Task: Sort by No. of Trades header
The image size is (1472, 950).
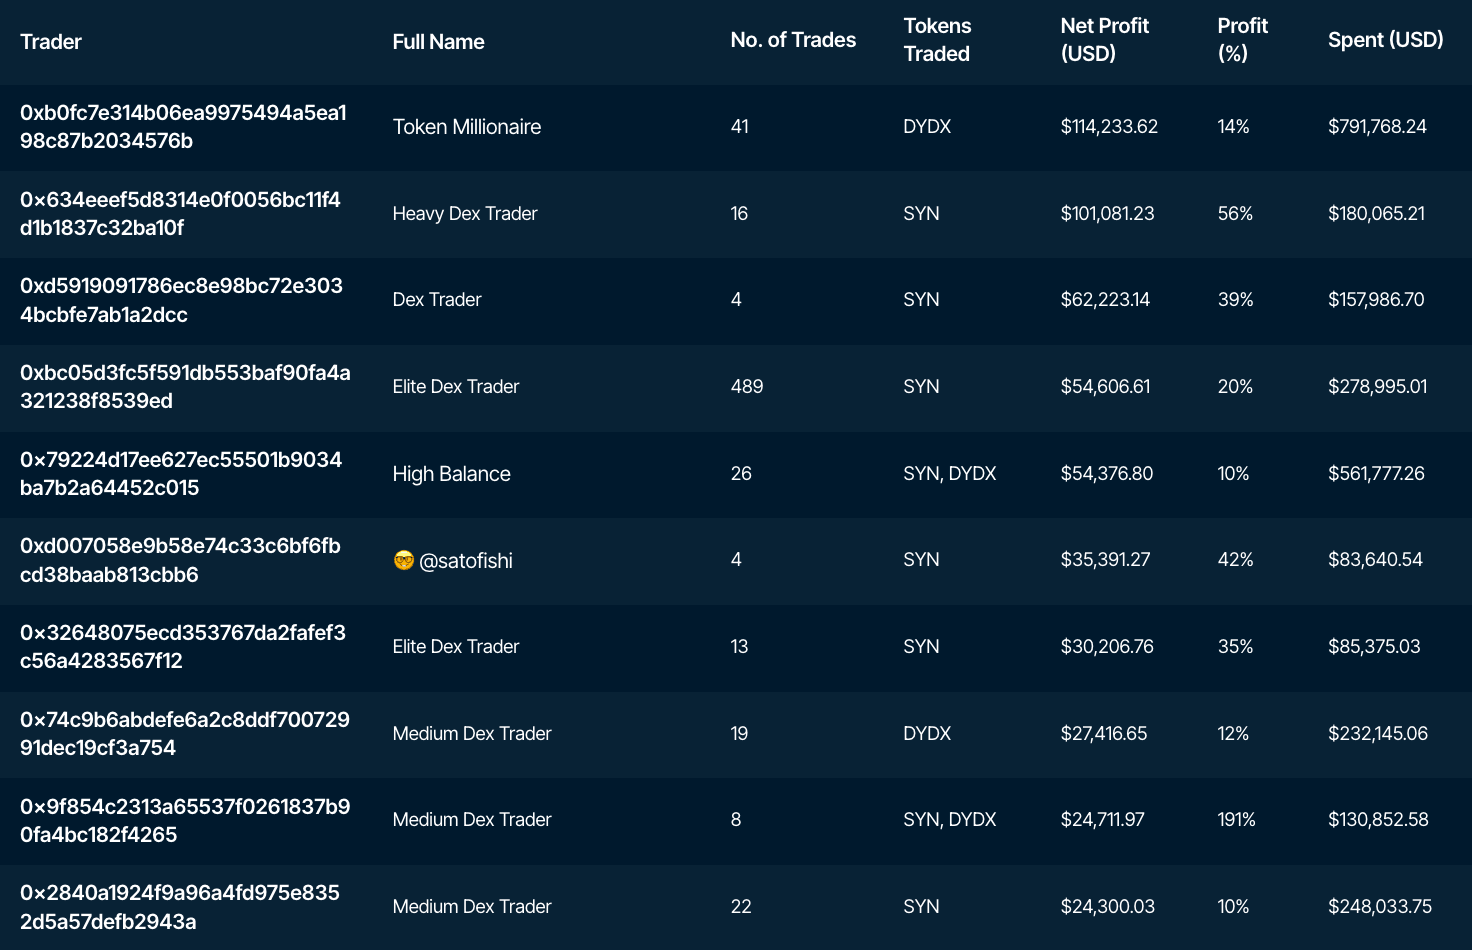Action: 793,40
